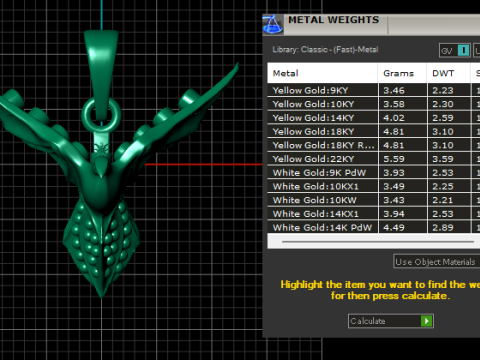Image resolution: width=480 pixels, height=360 pixels.
Task: Select the Yellow Gold:22KY row
Action: (x=374, y=159)
